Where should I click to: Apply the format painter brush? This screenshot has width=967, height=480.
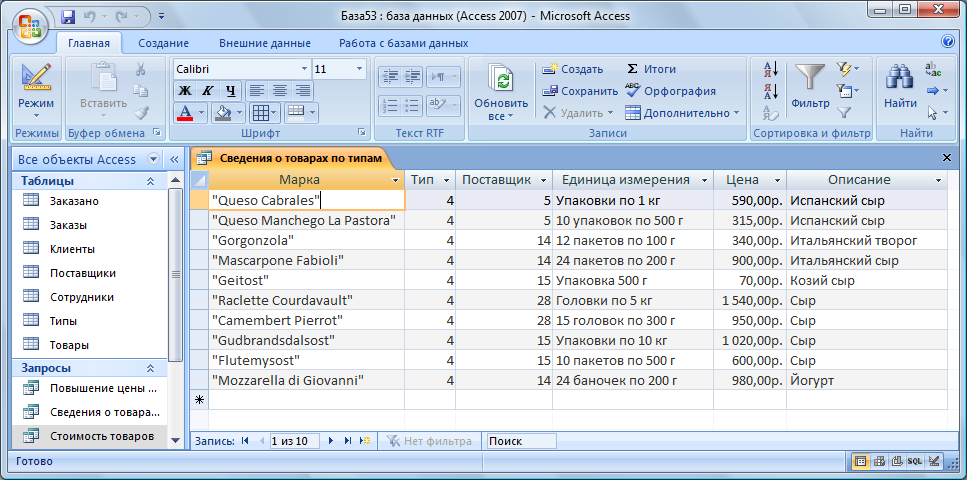point(141,113)
